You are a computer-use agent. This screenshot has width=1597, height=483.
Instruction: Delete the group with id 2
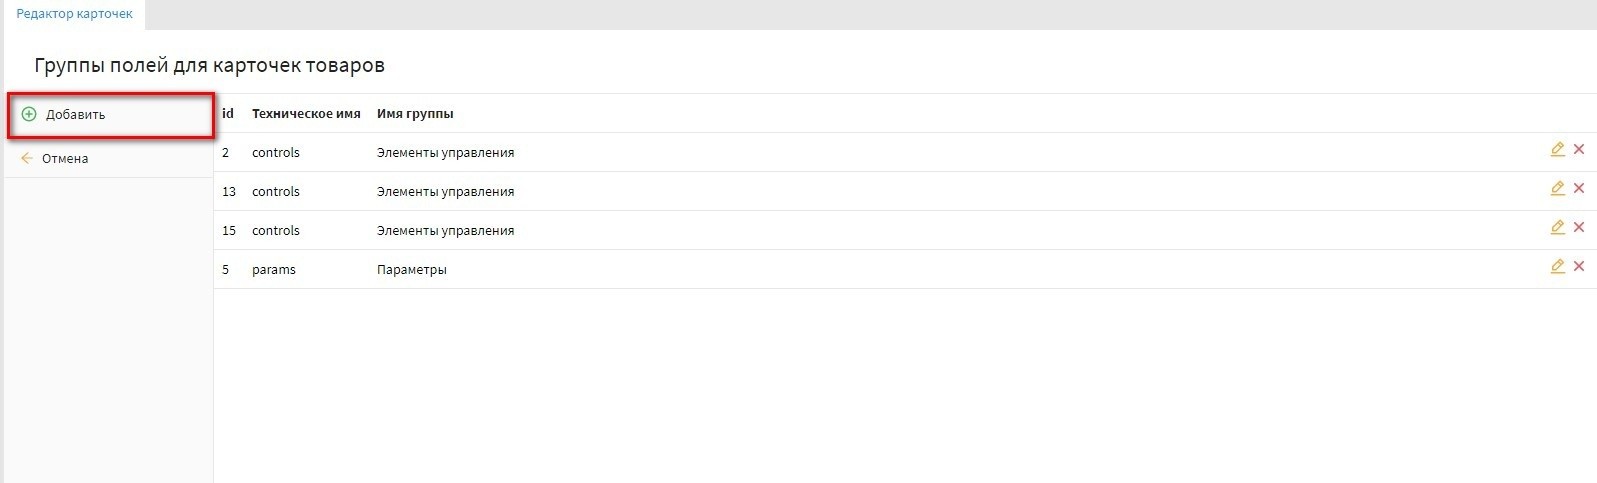[x=1579, y=150]
